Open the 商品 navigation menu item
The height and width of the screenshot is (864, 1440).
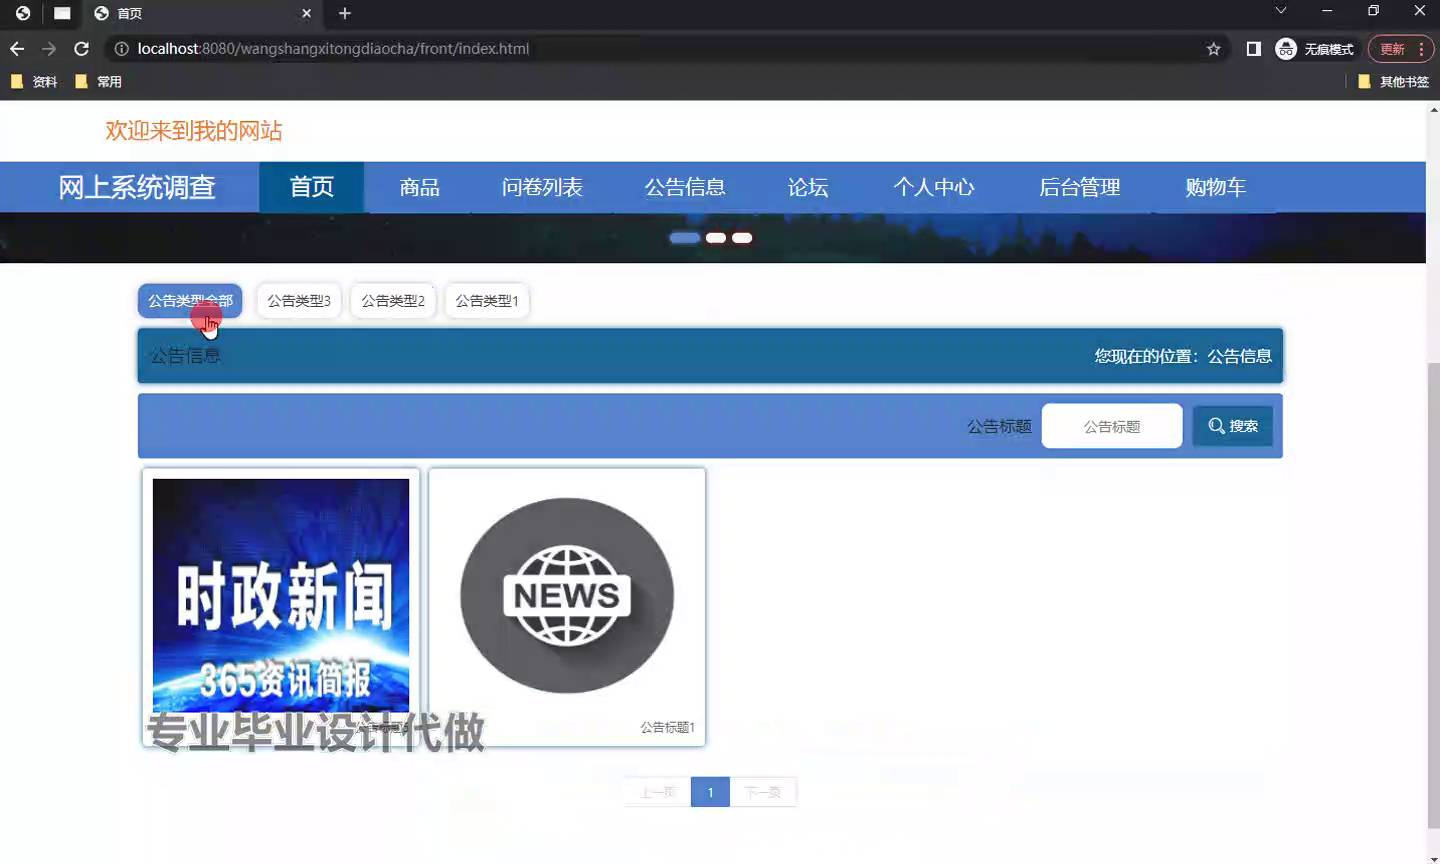coord(419,187)
